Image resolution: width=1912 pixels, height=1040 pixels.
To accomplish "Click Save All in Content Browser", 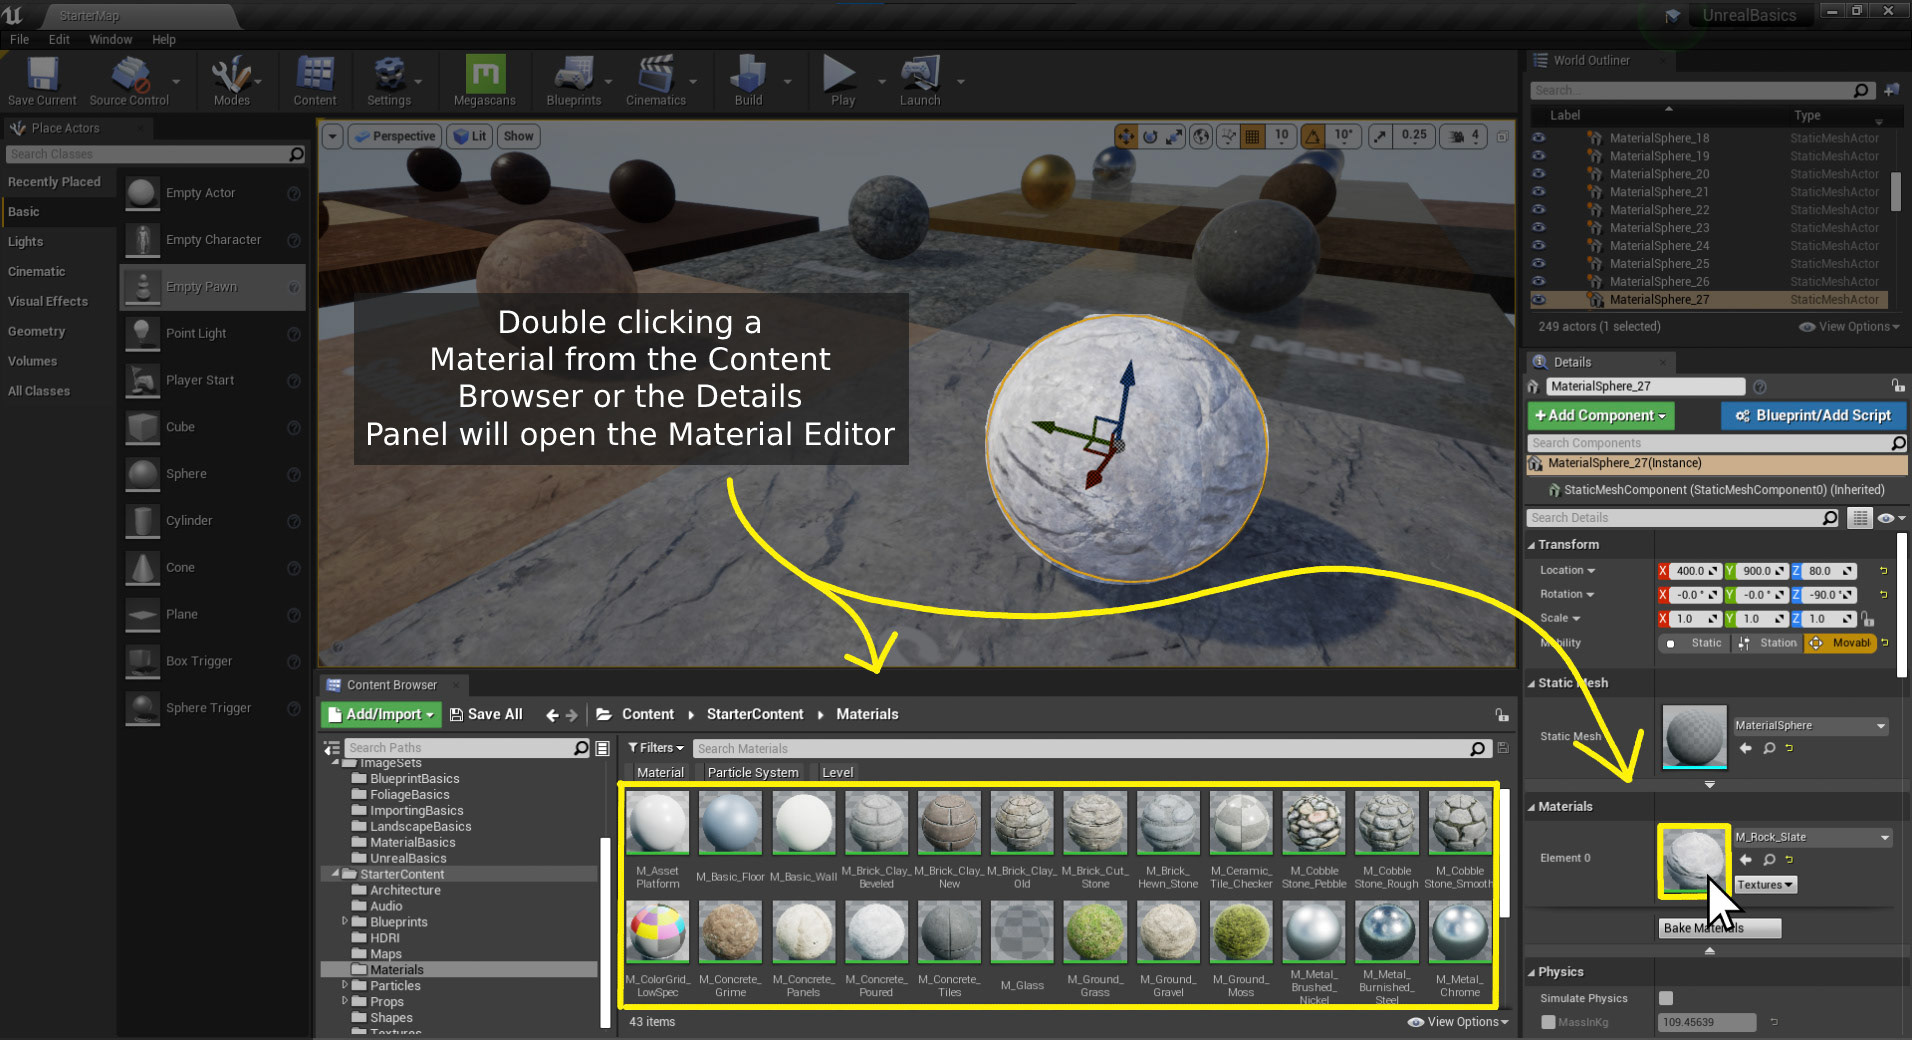I will (x=486, y=714).
